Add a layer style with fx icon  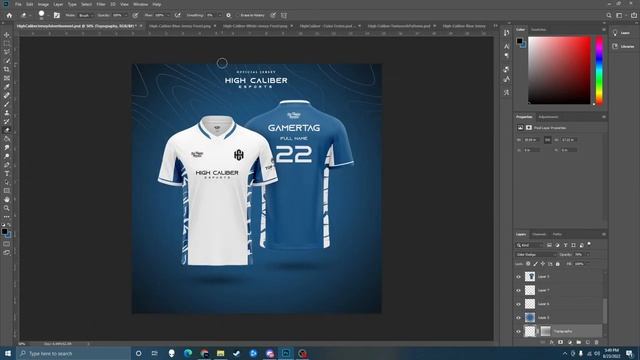pyautogui.click(x=551, y=342)
